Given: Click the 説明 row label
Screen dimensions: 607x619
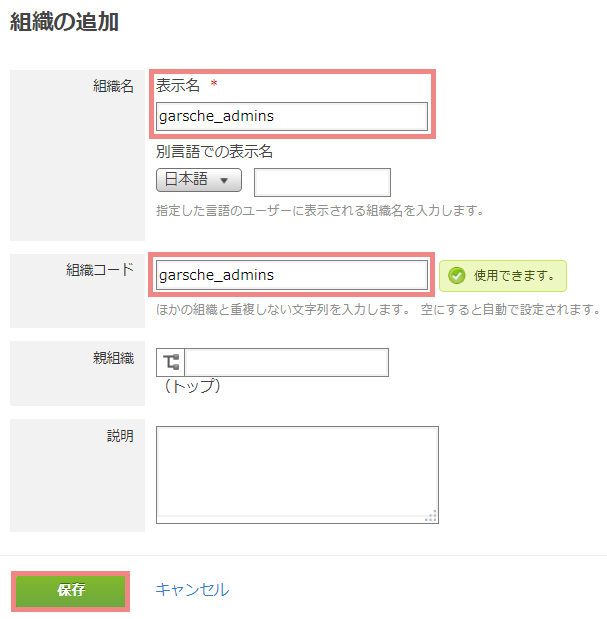Looking at the screenshot, I should click(x=120, y=436).
